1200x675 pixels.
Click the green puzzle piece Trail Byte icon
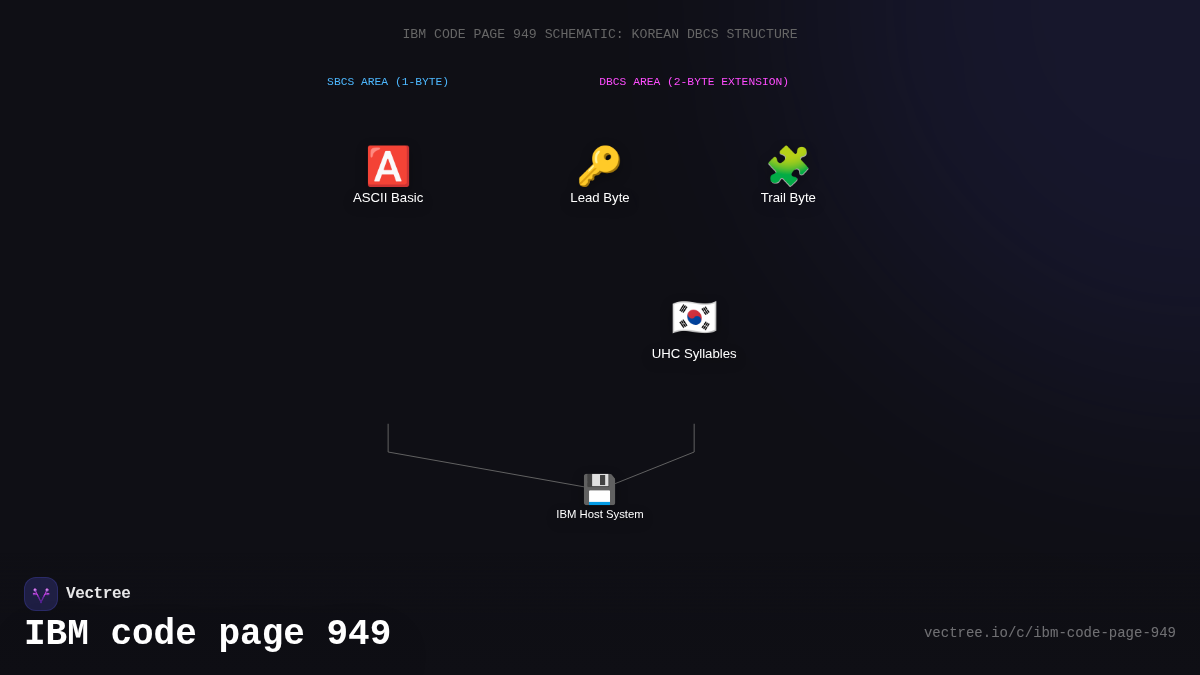[788, 166]
